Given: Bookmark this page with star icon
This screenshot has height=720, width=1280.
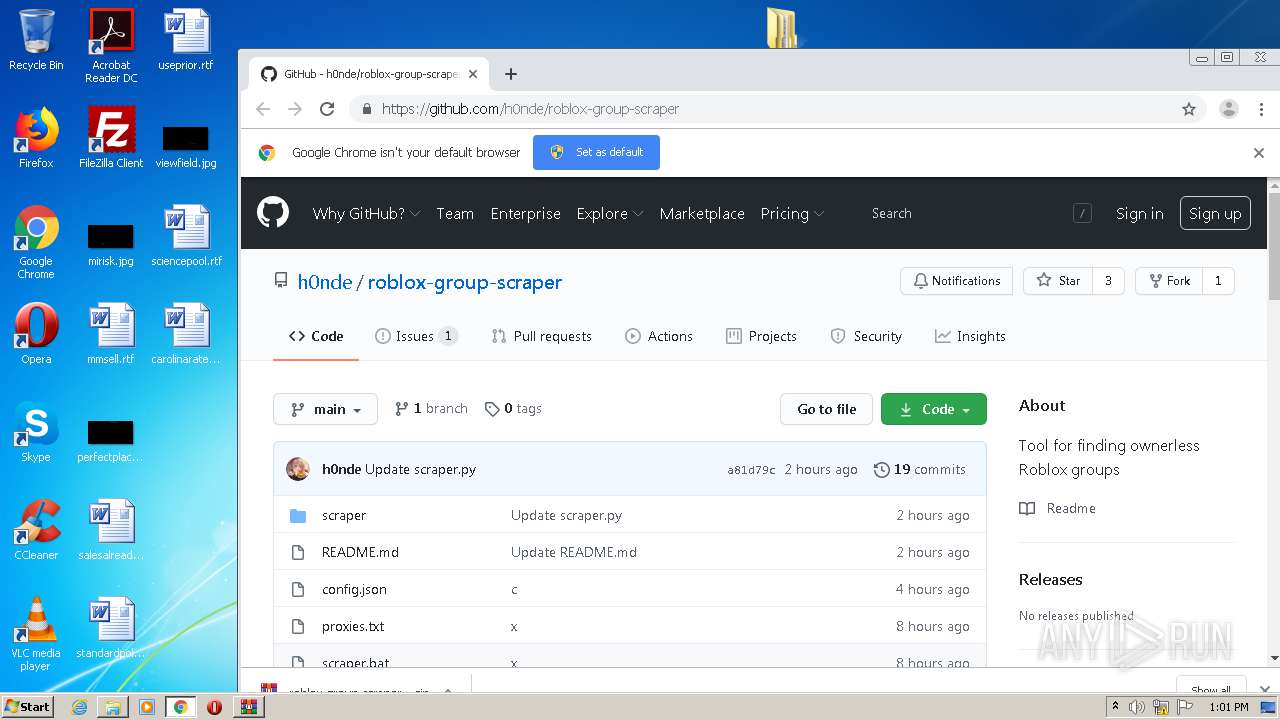Looking at the screenshot, I should [x=1189, y=109].
